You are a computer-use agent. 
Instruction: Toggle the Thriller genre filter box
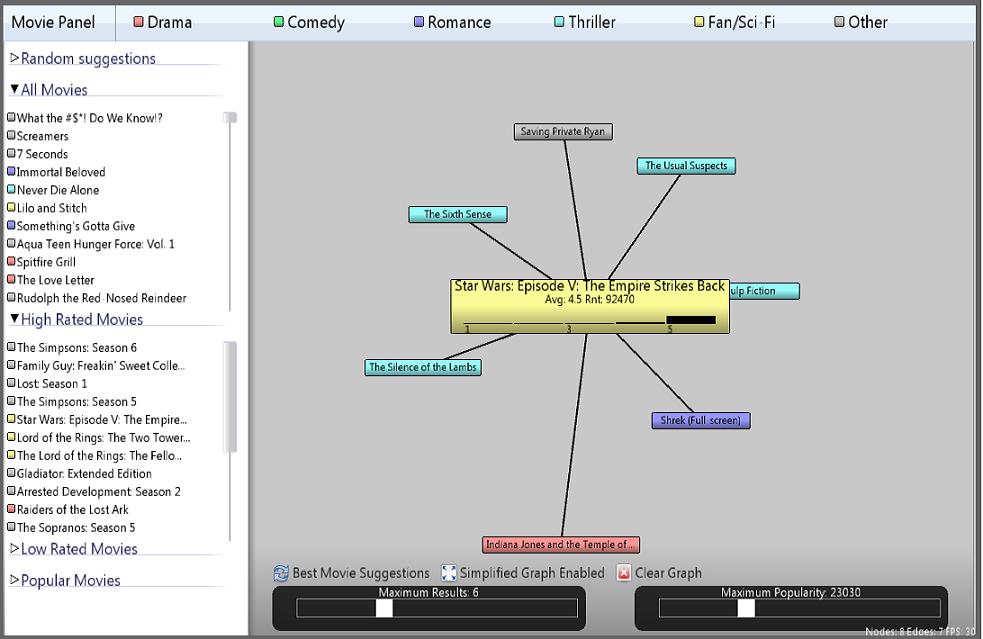pos(559,22)
